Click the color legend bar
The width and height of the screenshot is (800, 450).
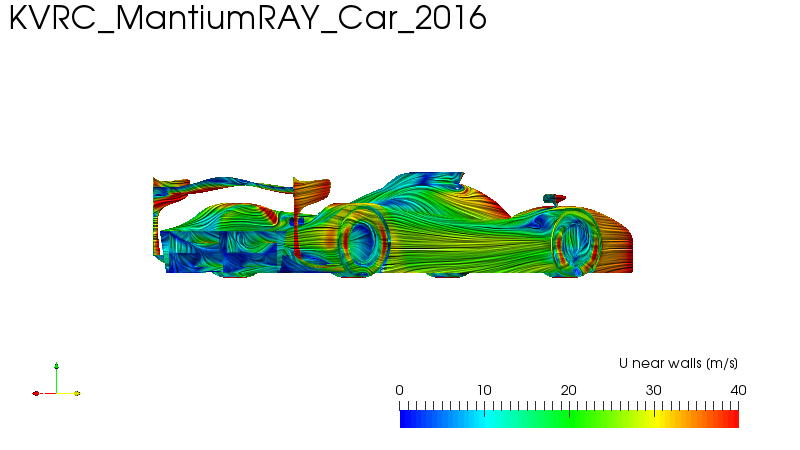click(569, 419)
